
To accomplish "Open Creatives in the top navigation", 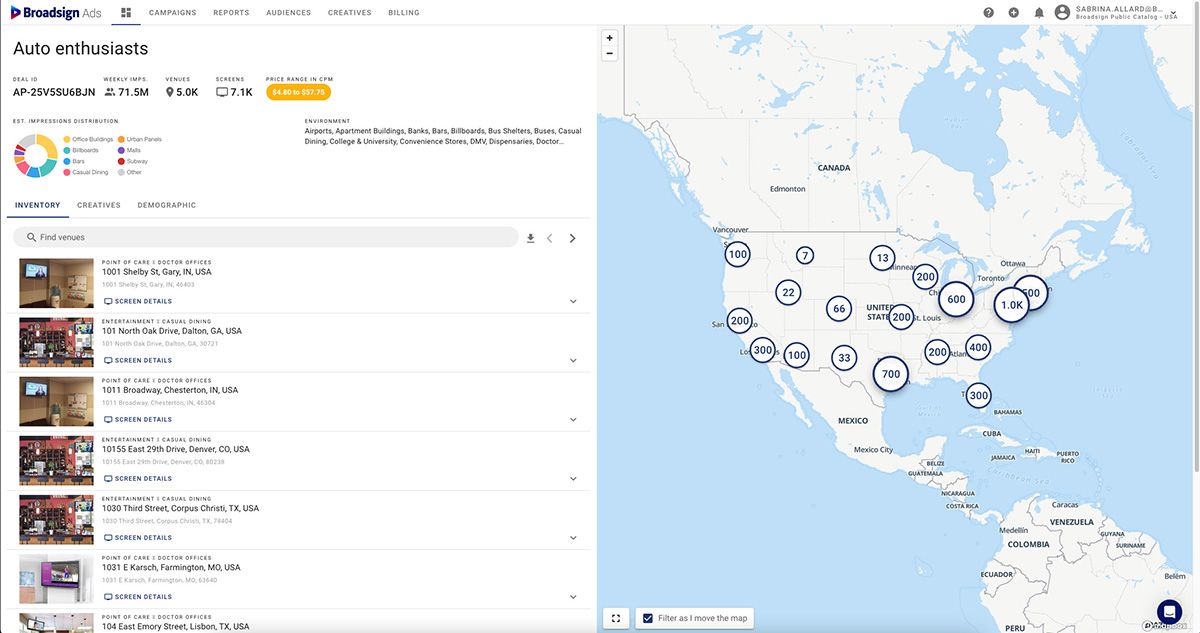I will (350, 13).
